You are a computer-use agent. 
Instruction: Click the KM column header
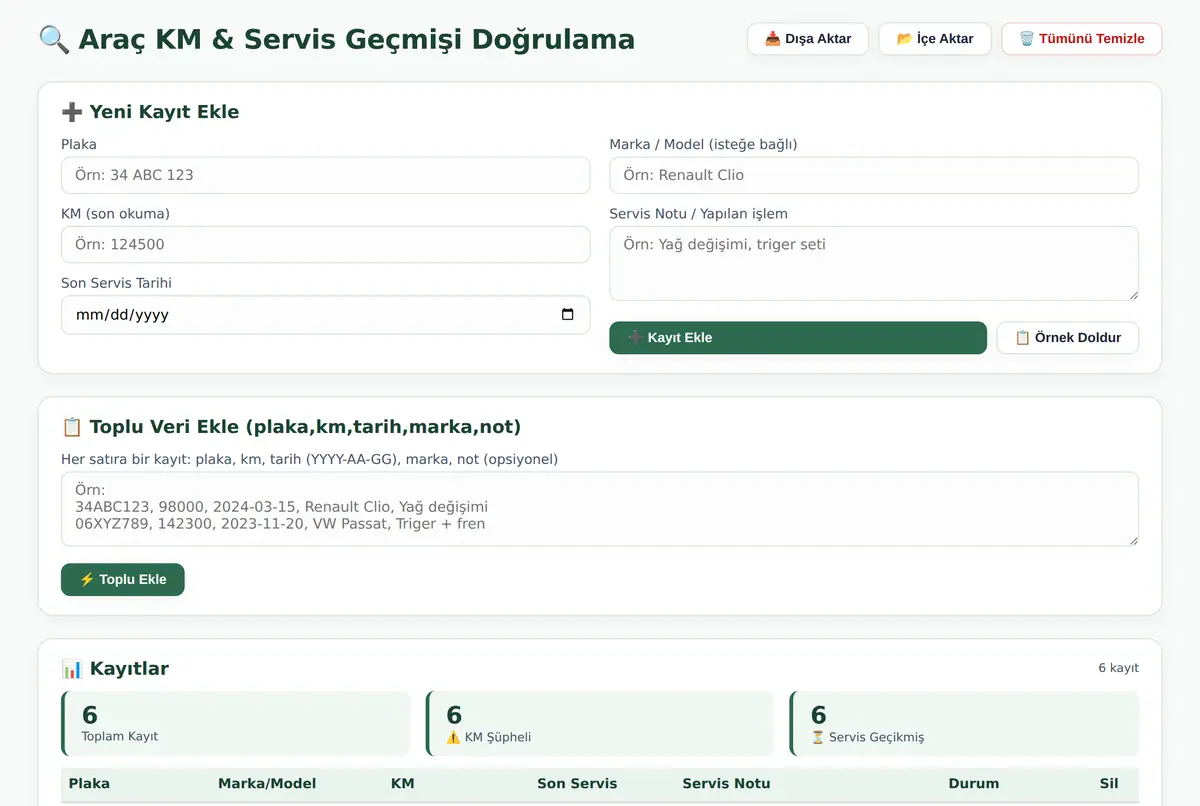402,783
